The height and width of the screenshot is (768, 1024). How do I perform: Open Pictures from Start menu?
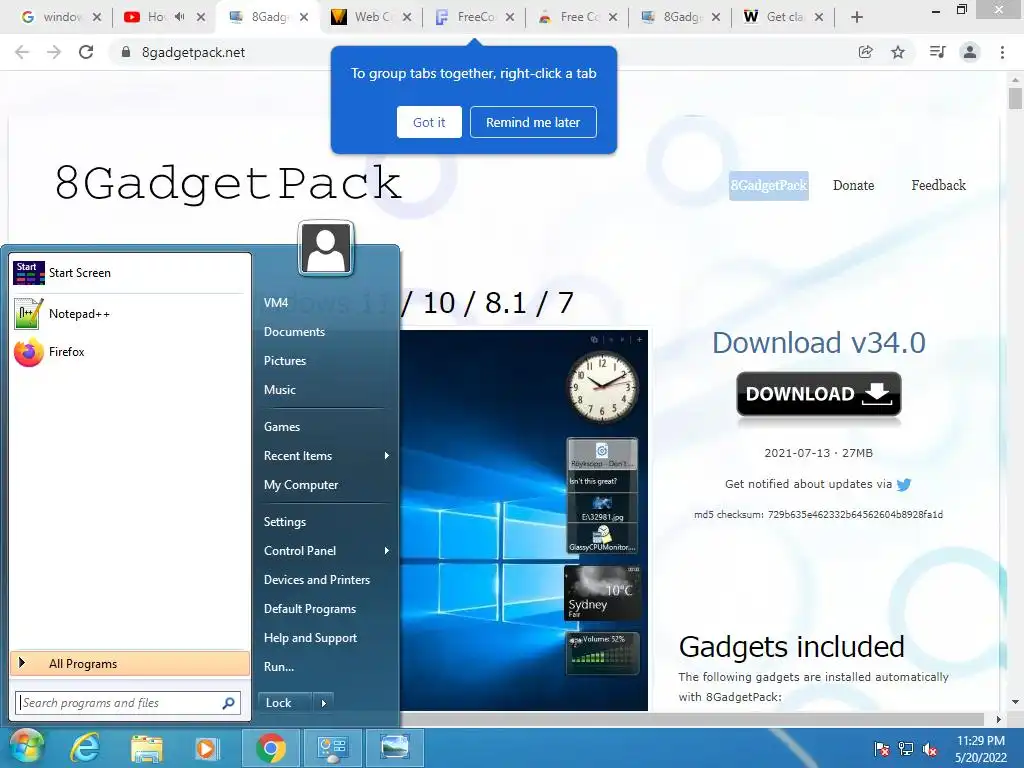tap(285, 360)
